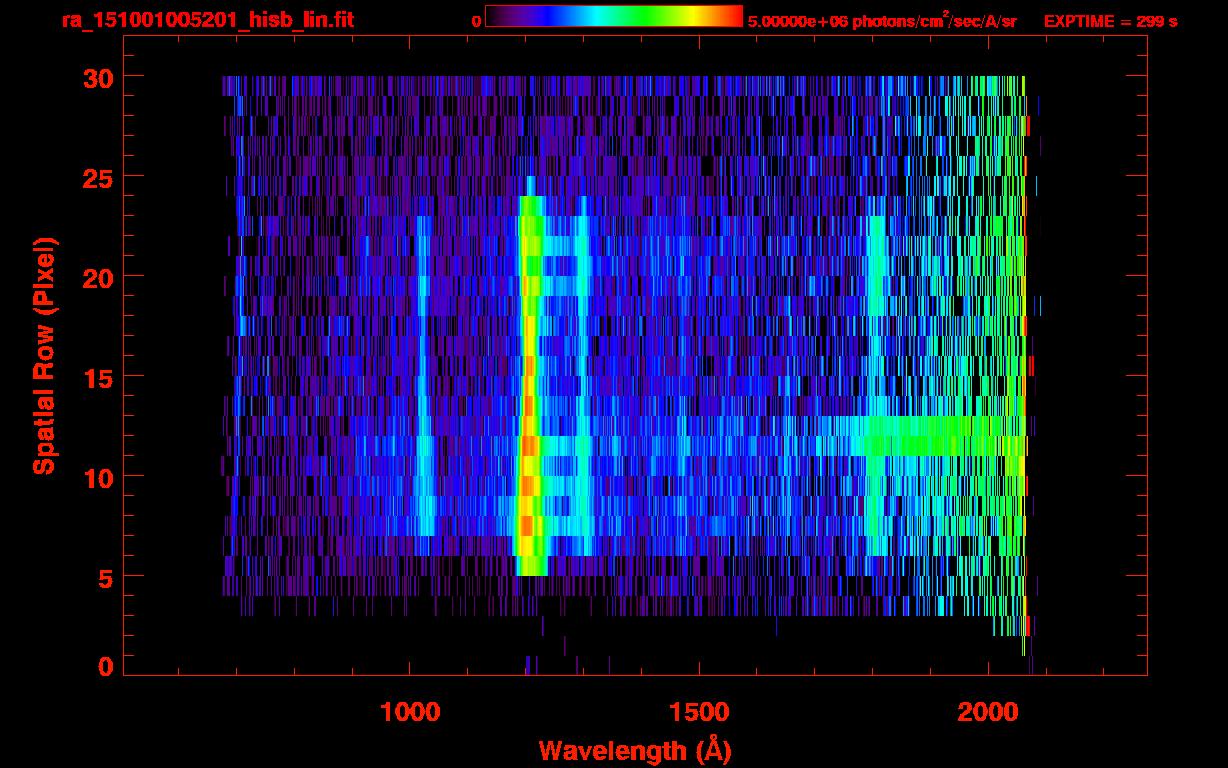Click the 2000 wavelength tick label
Screen dimensions: 1228x768
[x=987, y=712]
